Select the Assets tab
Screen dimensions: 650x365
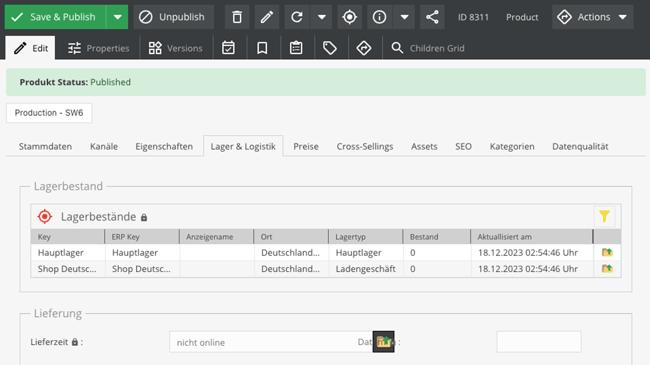tap(424, 146)
